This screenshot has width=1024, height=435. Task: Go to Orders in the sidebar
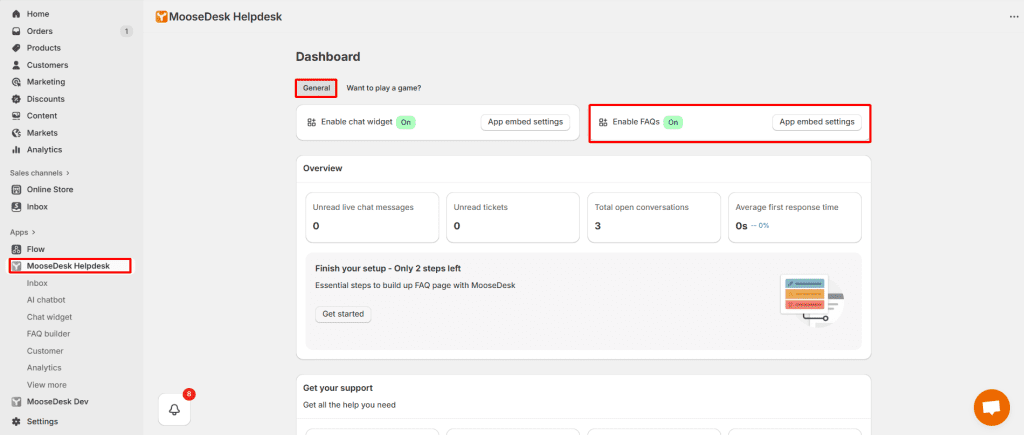point(40,31)
